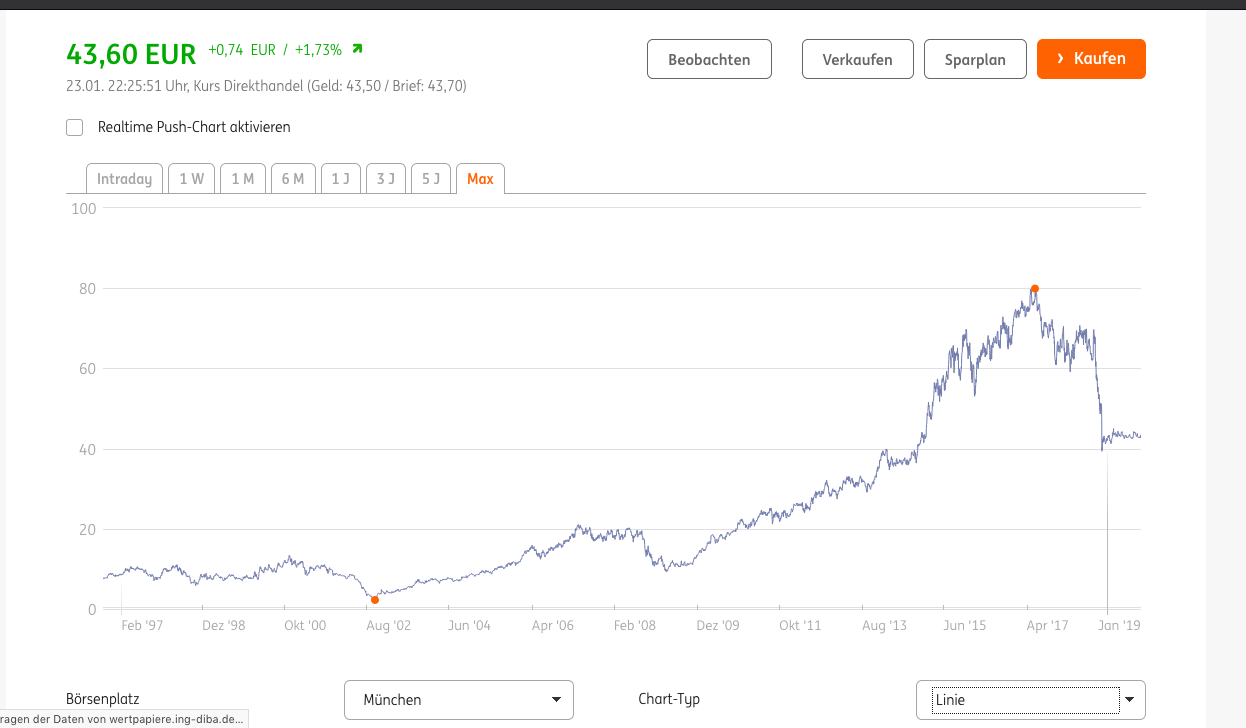Show the 1 J chart range
Viewport: 1246px width, 728px height.
(x=341, y=179)
